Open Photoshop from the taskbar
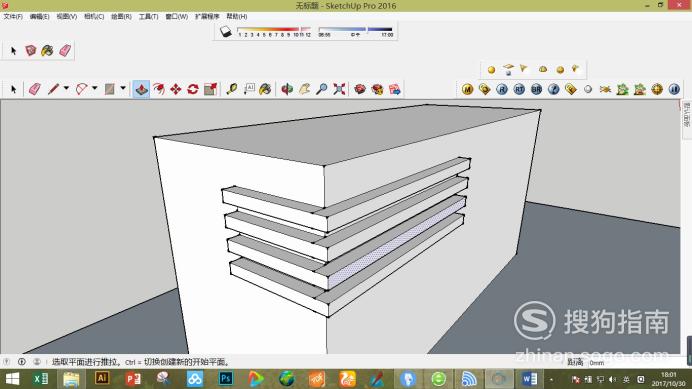This screenshot has width=692, height=389. [x=226, y=379]
